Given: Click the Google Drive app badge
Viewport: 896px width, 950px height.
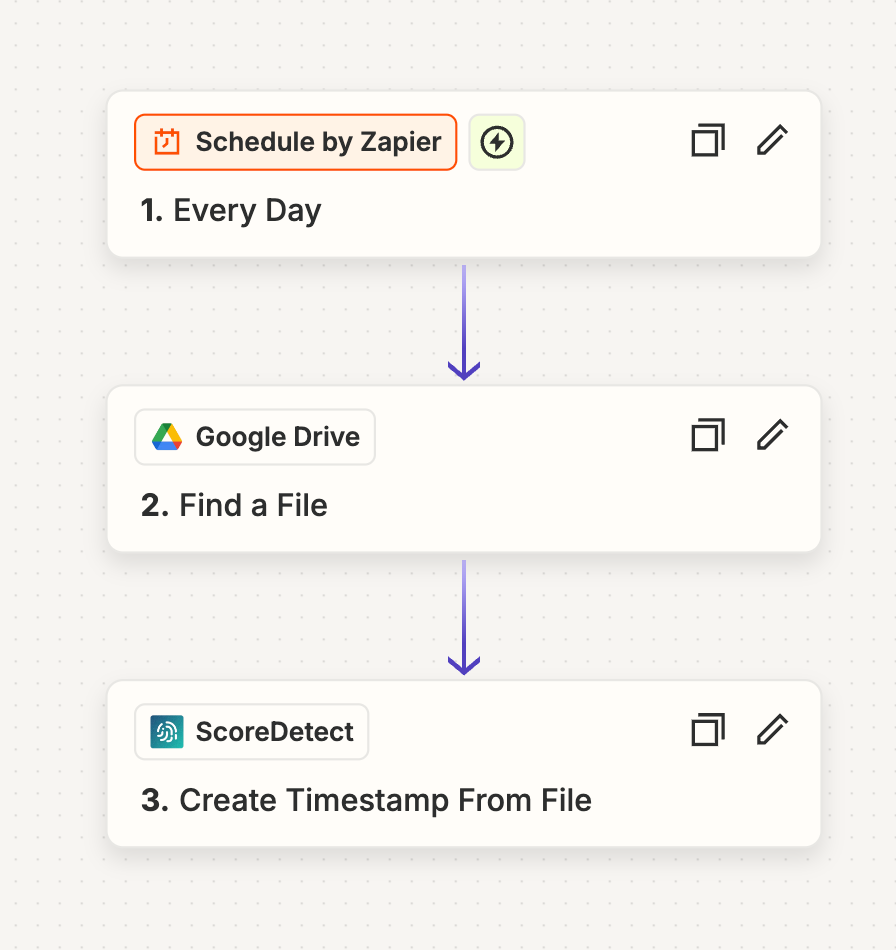Looking at the screenshot, I should coord(255,437).
